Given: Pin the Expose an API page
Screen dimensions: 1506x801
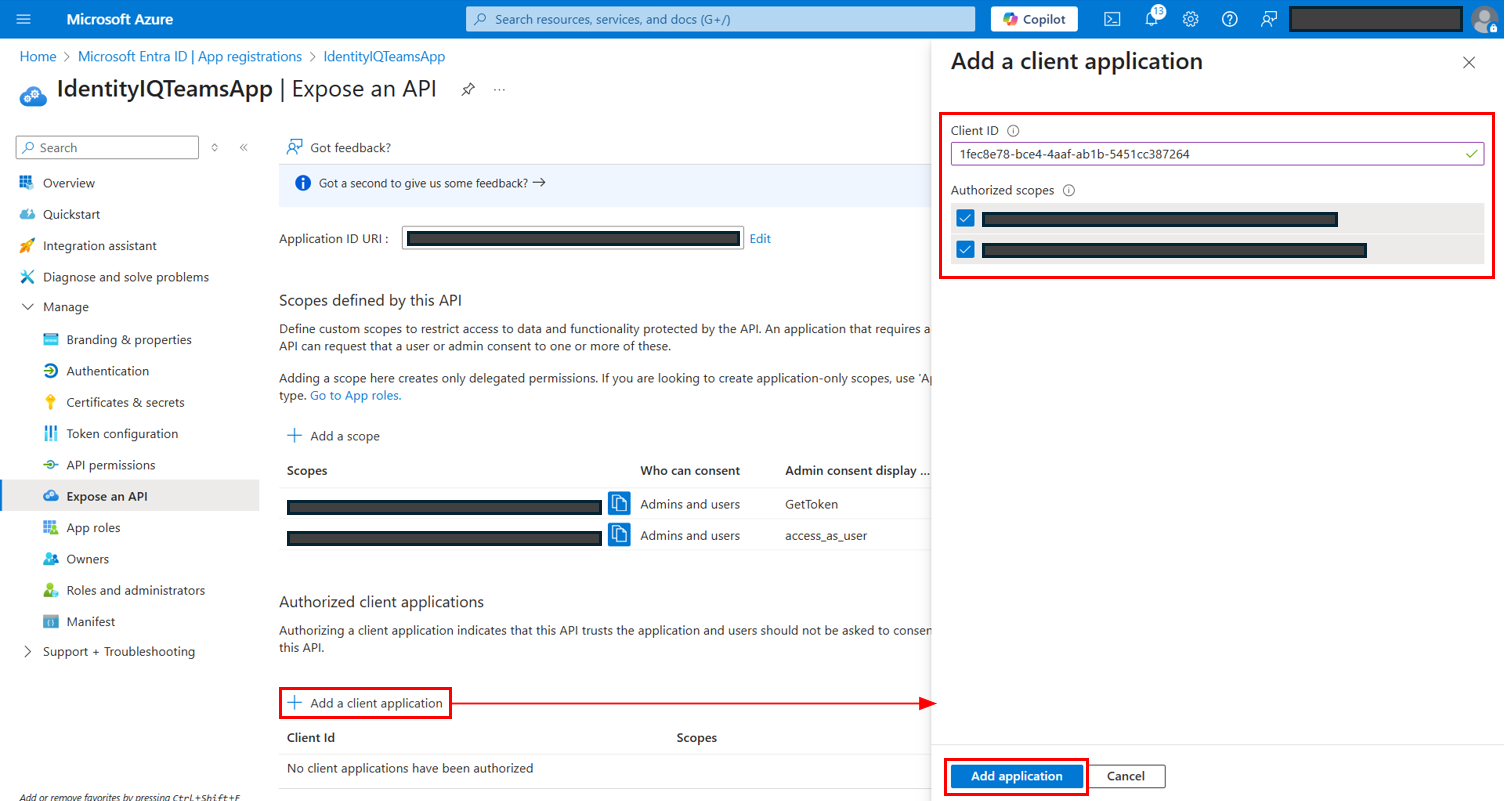Looking at the screenshot, I should coord(467,89).
